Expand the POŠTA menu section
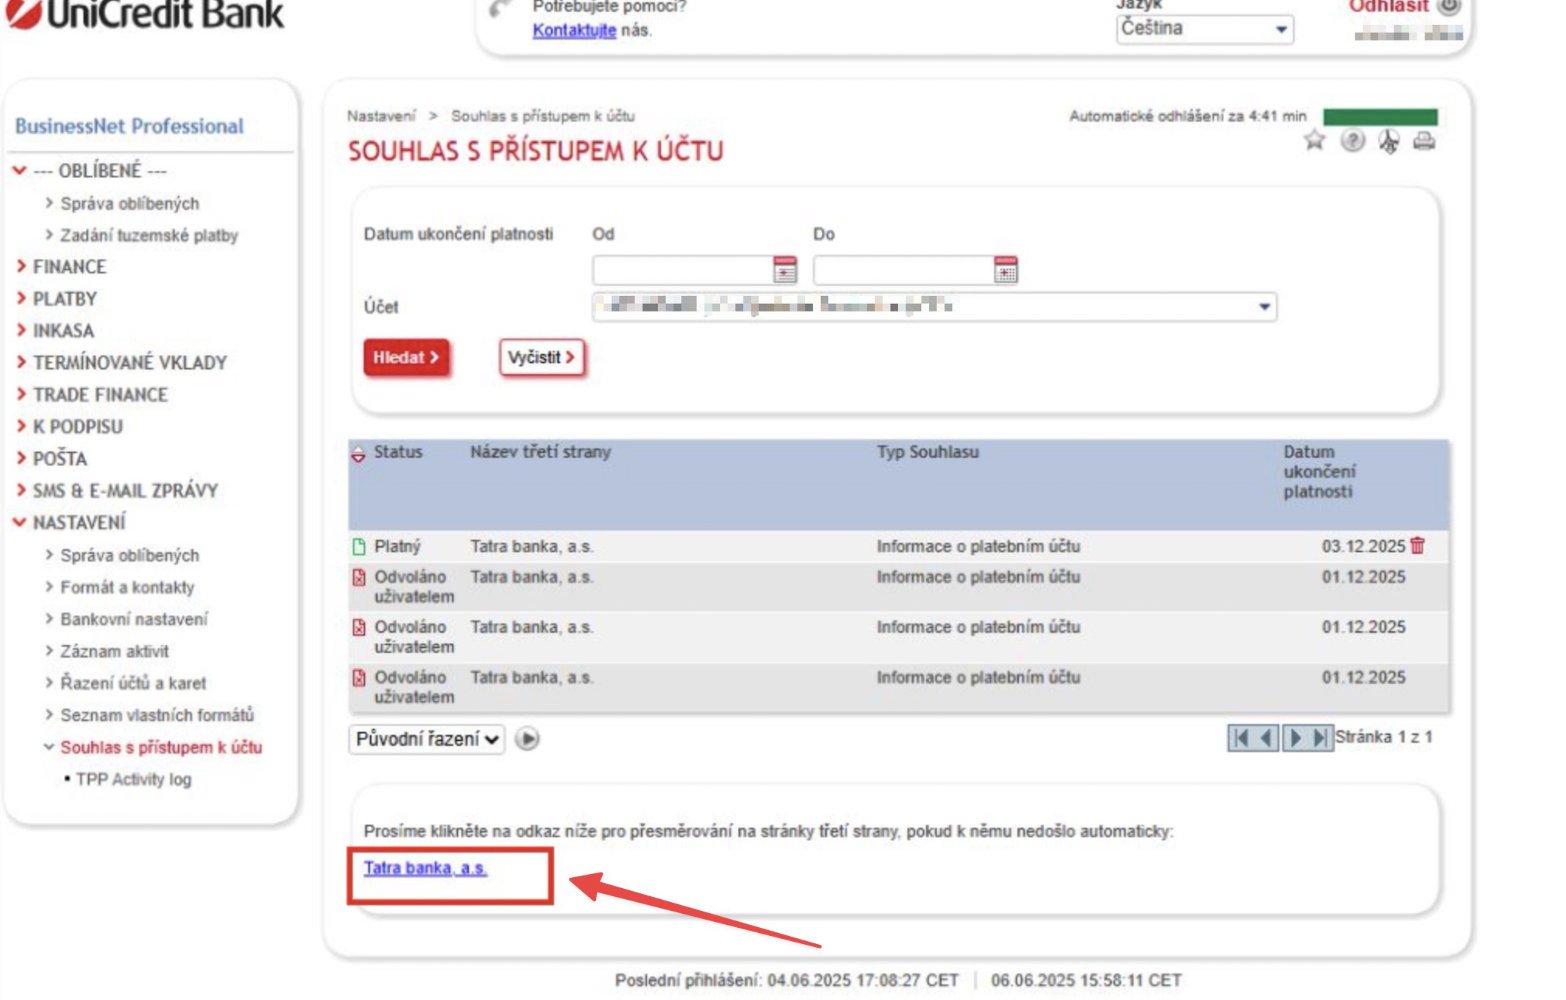Image resolution: width=1566 pixels, height=1000 pixels. 51,458
